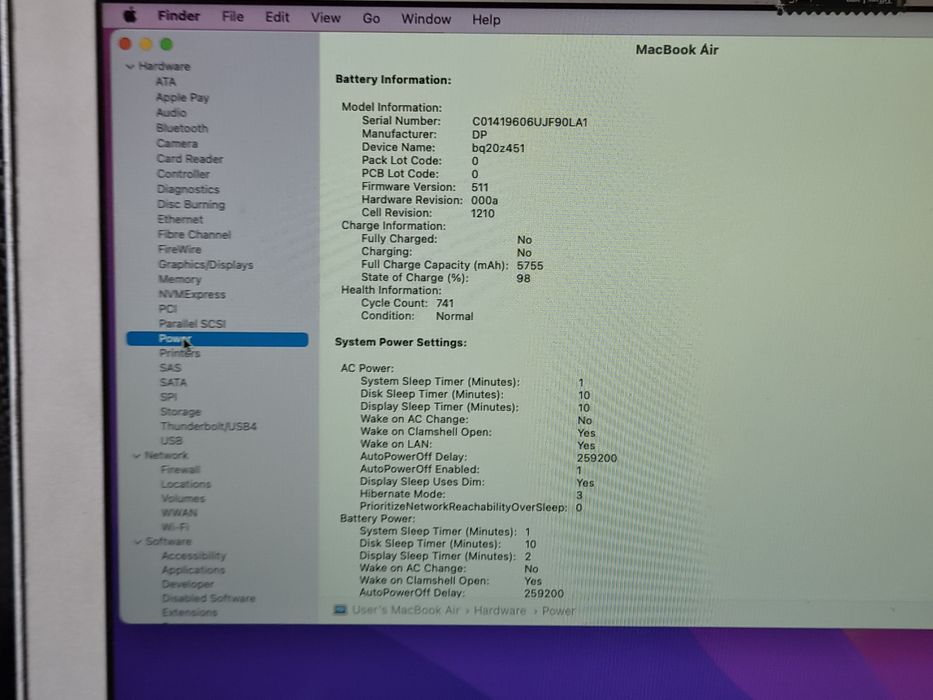Select Locations under Network

(186, 484)
